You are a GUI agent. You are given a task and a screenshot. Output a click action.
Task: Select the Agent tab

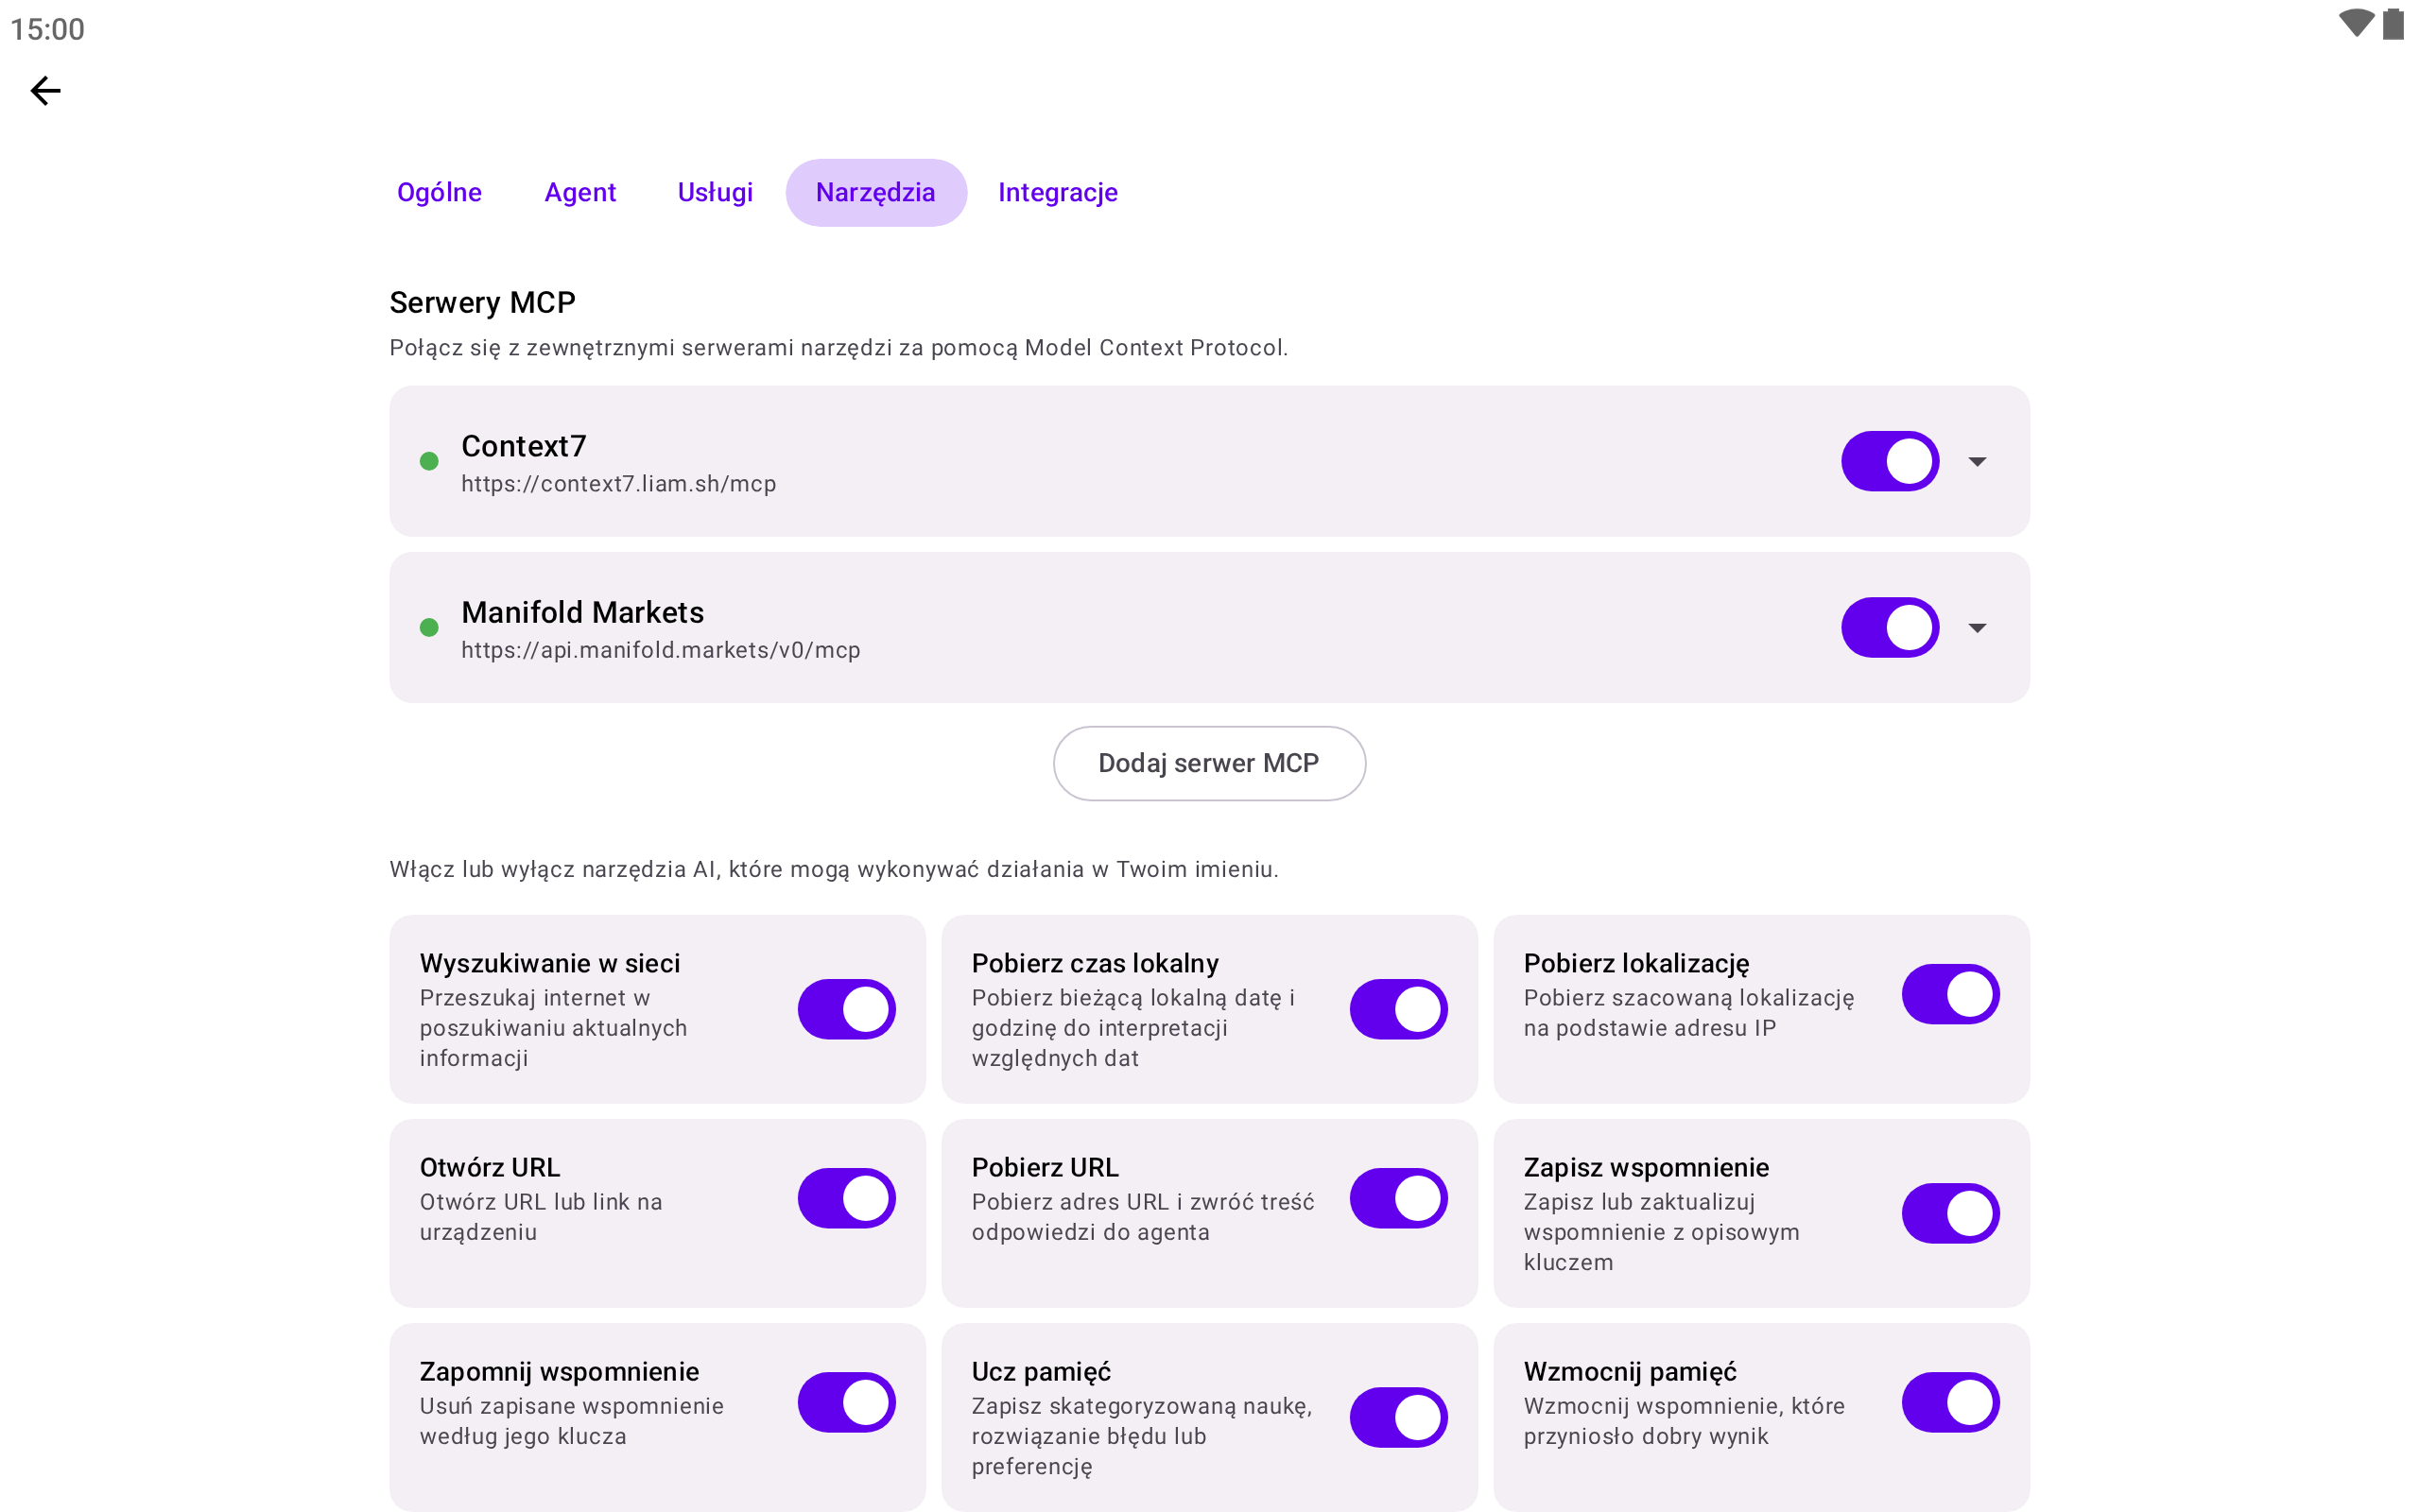click(580, 192)
